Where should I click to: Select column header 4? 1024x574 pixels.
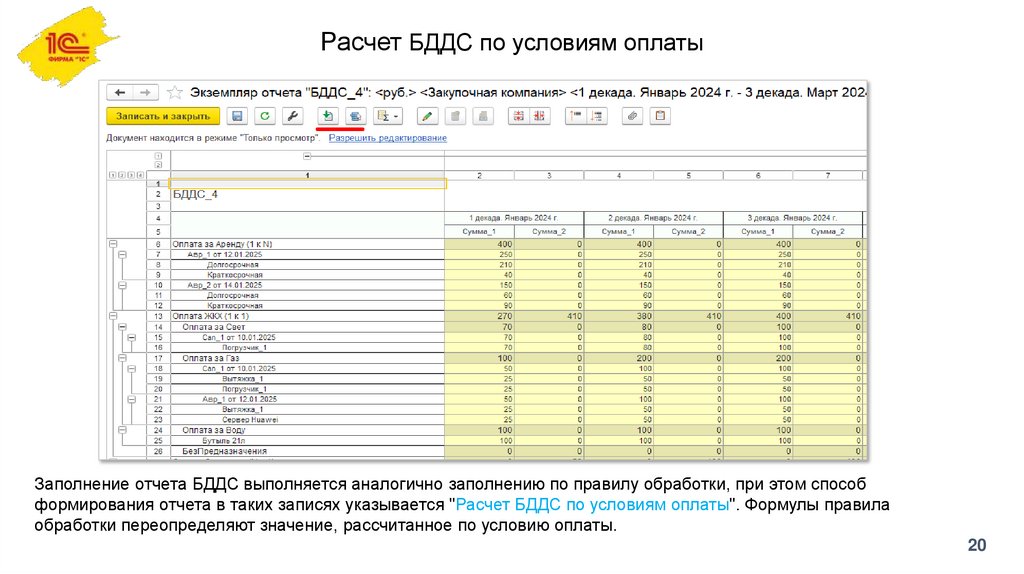[618, 175]
